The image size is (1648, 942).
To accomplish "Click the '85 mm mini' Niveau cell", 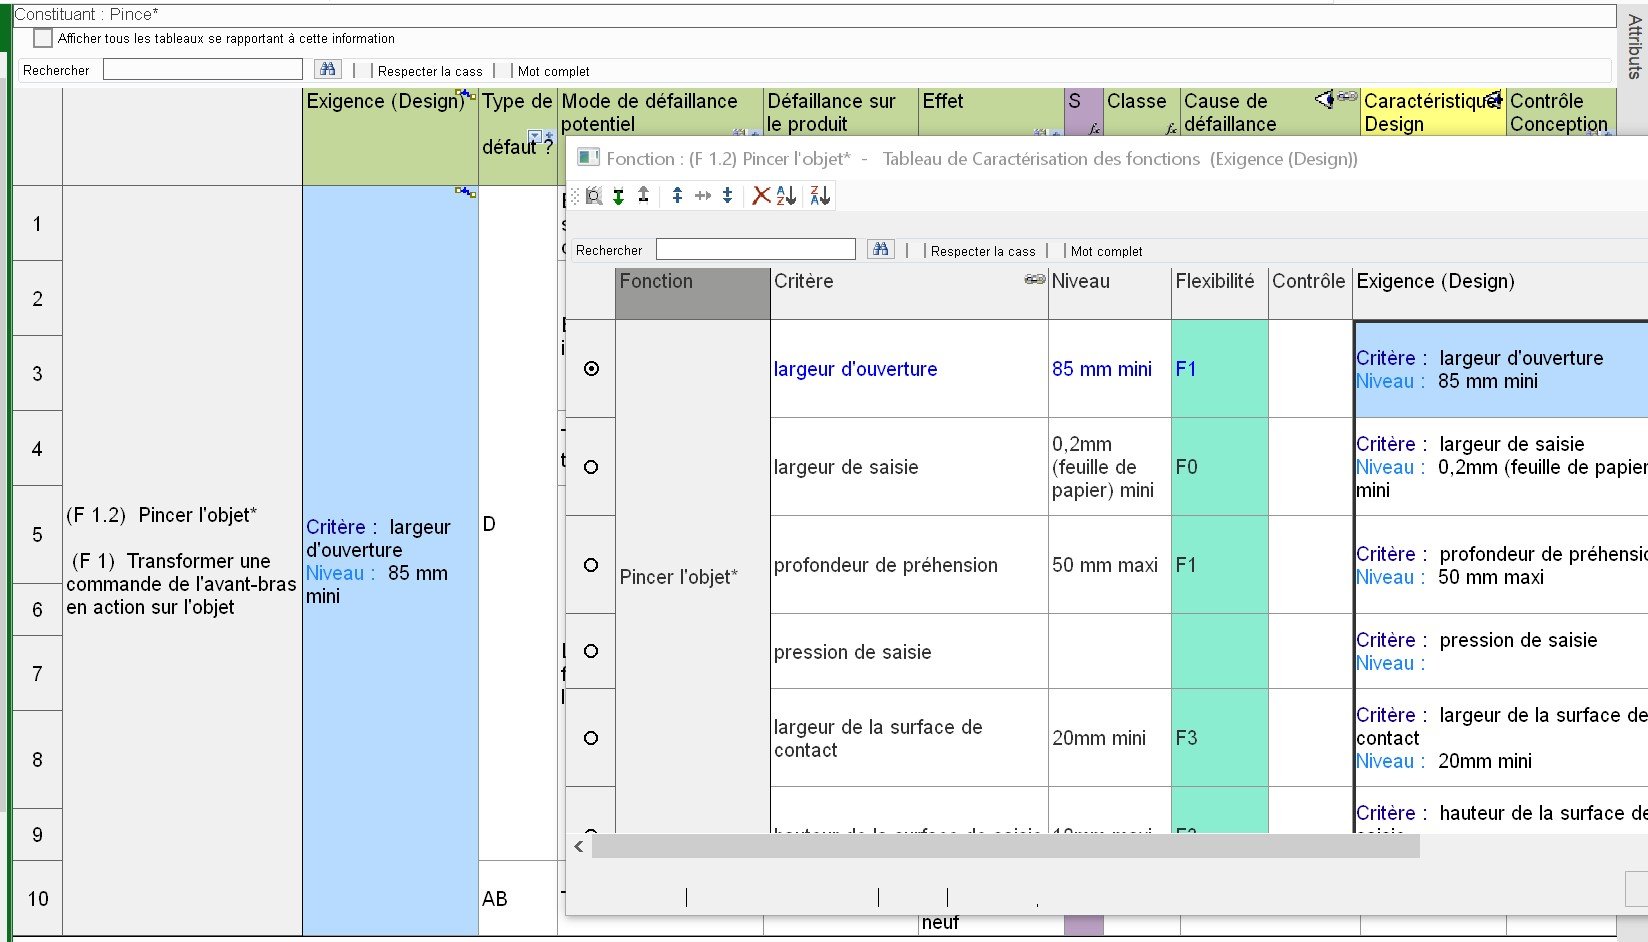I will point(1109,369).
